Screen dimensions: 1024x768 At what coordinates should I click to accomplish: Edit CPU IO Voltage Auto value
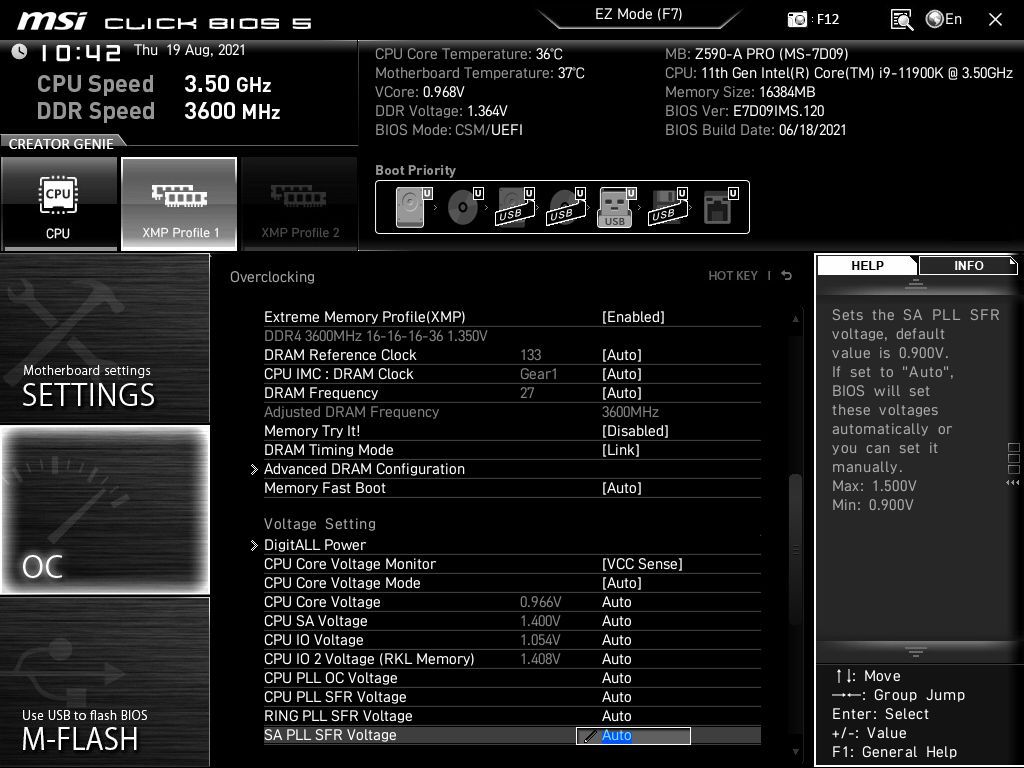click(616, 639)
